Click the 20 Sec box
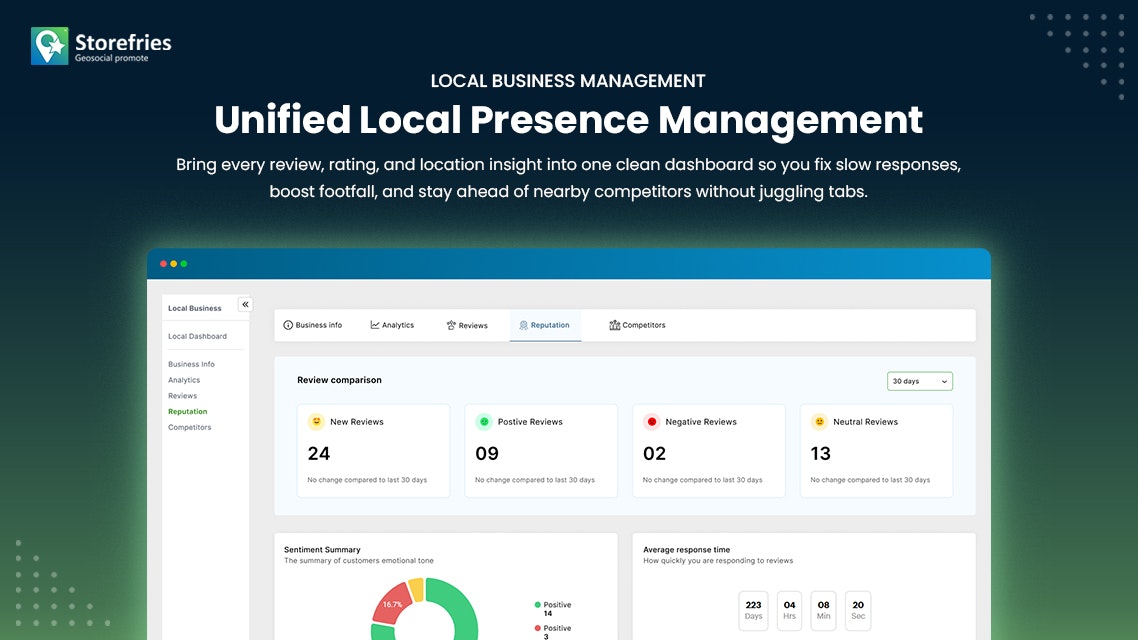Screen dimensions: 1138x640 [x=858, y=610]
